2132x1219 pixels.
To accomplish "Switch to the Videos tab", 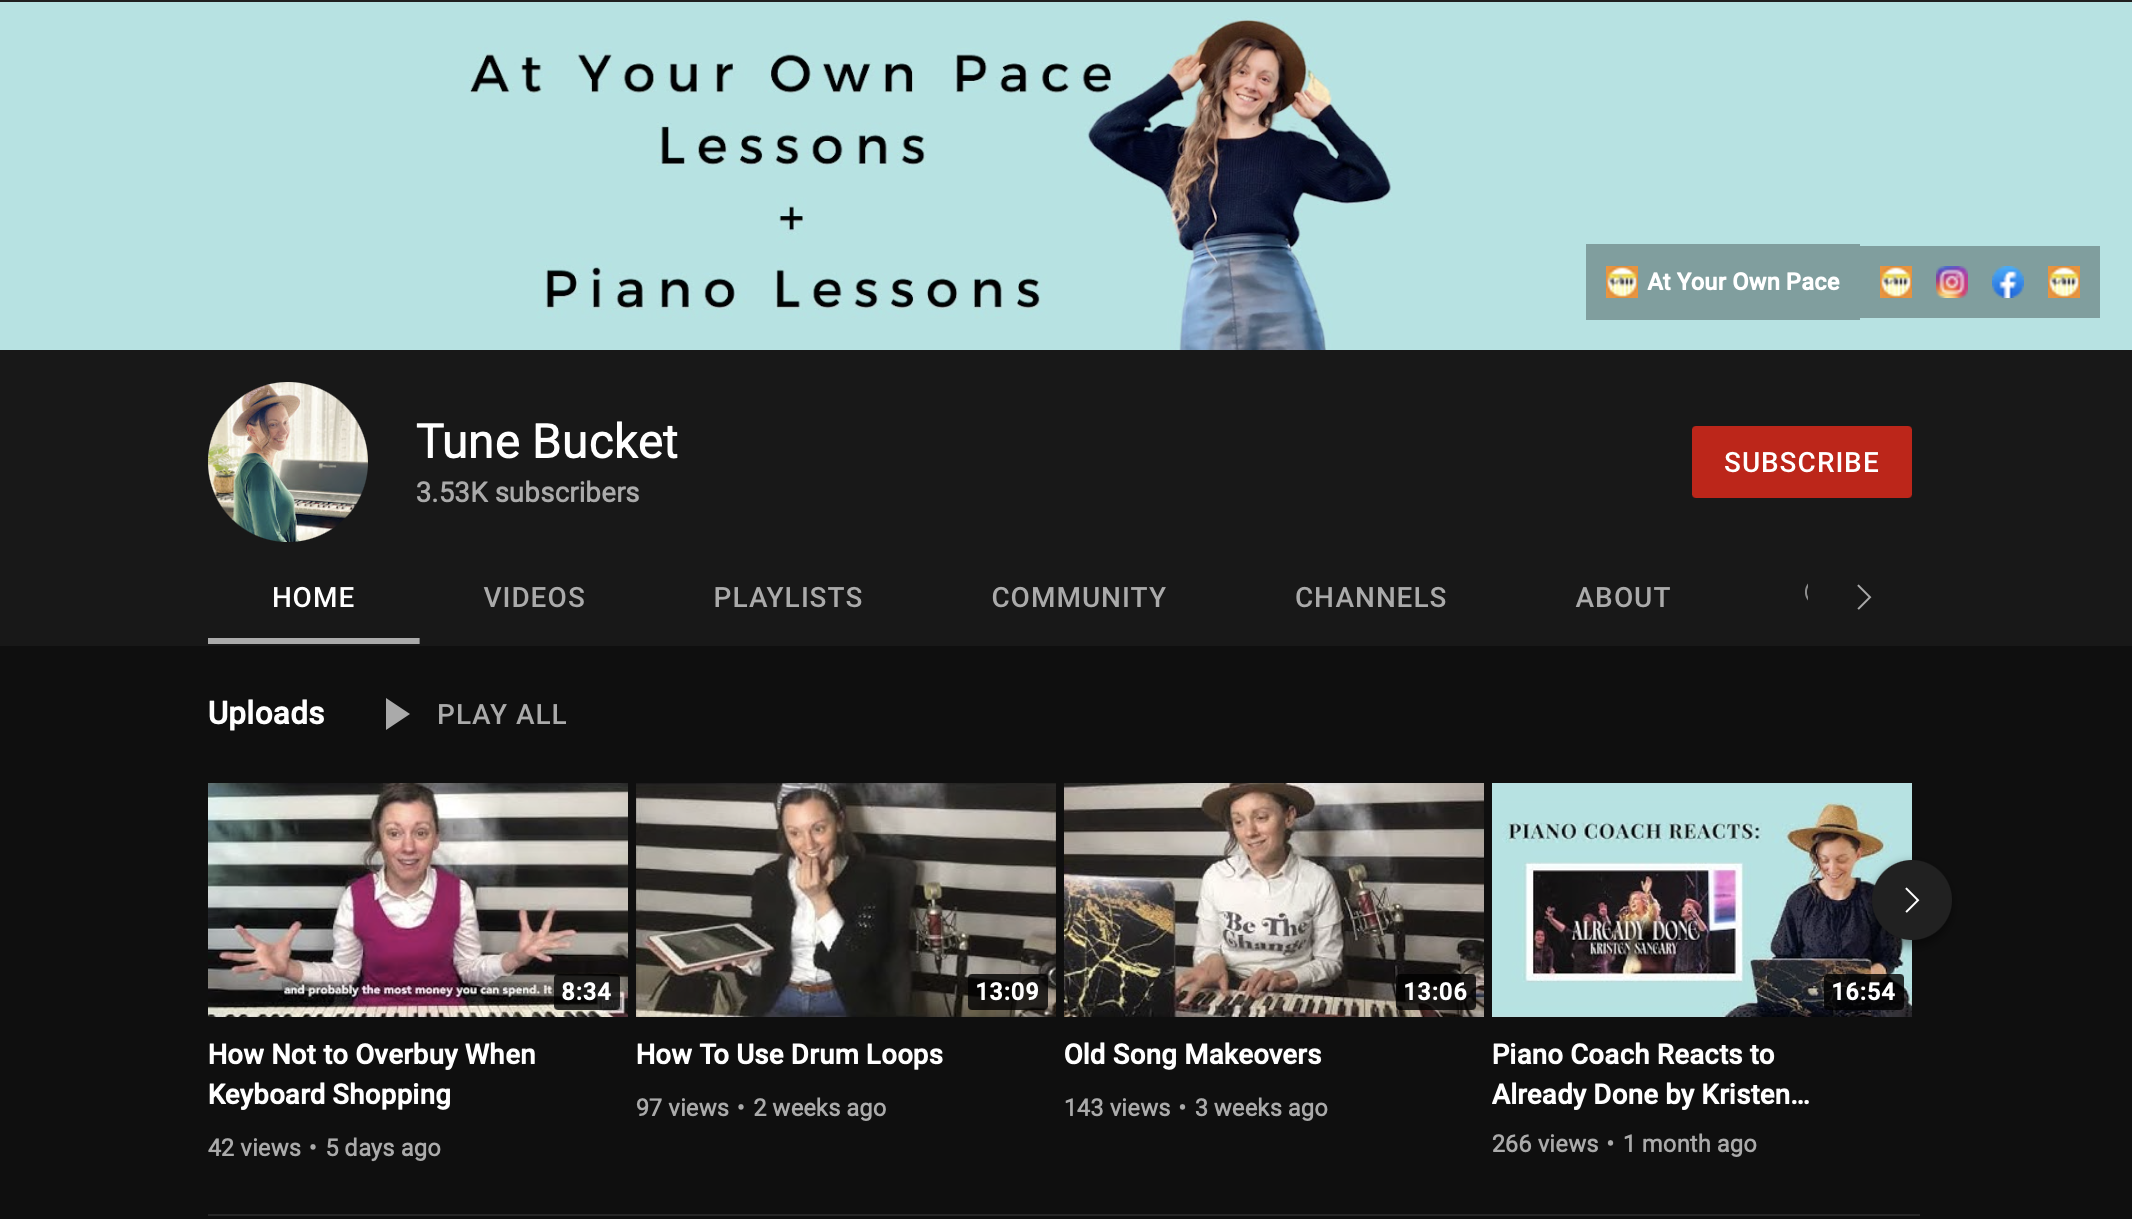I will tap(534, 597).
